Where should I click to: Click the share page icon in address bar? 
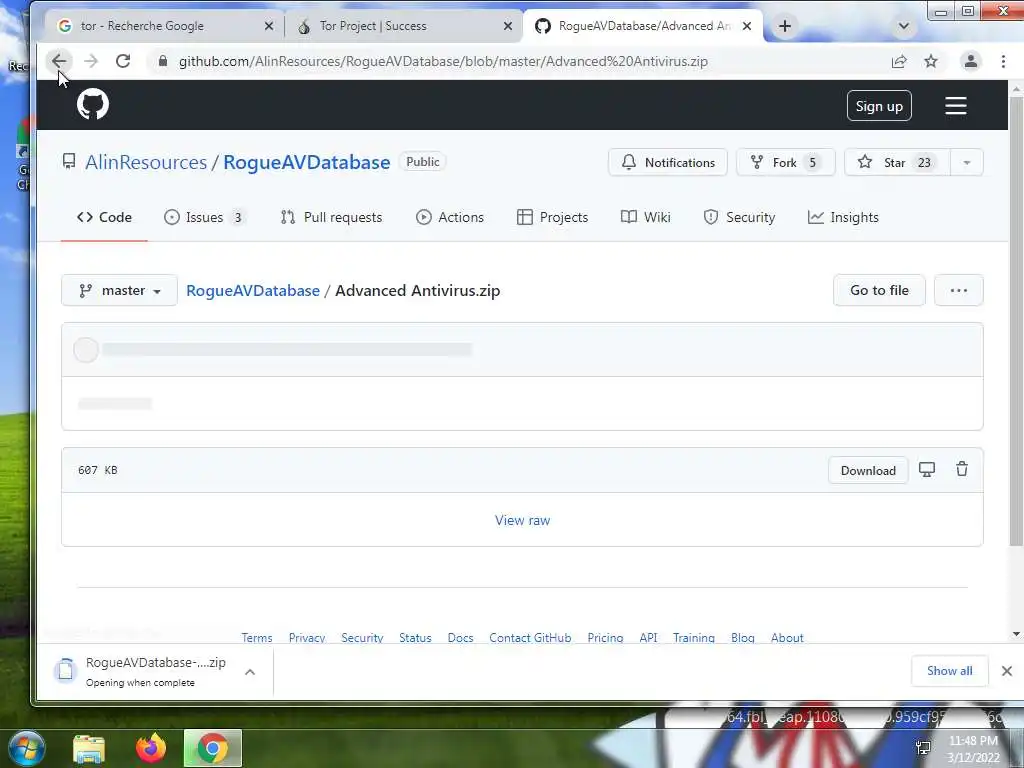point(899,61)
